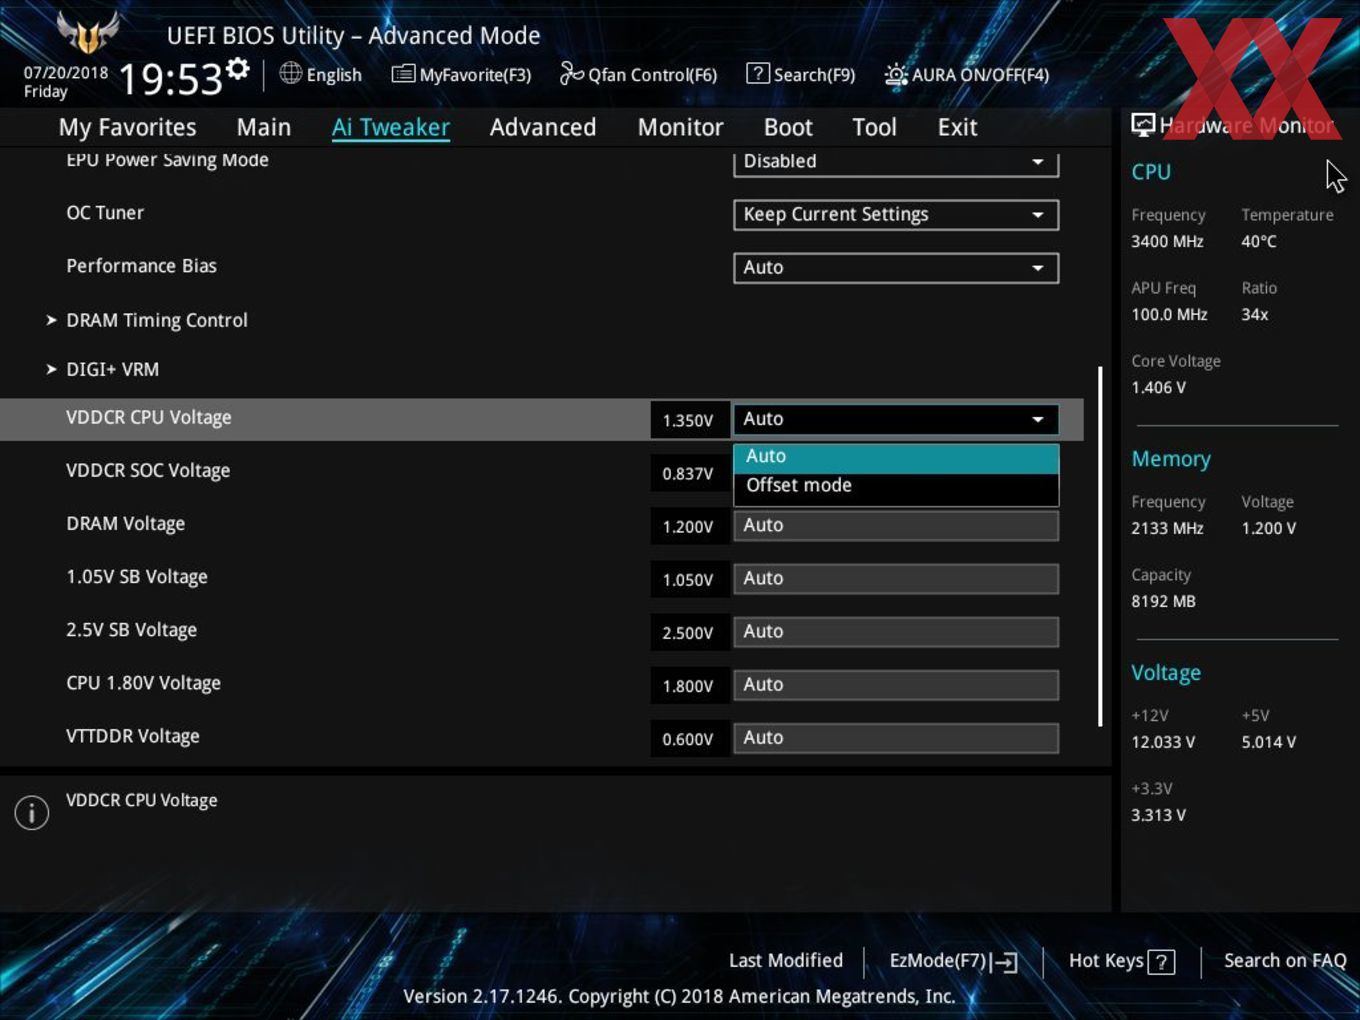
Task: Open the Monitor tab
Action: click(680, 127)
